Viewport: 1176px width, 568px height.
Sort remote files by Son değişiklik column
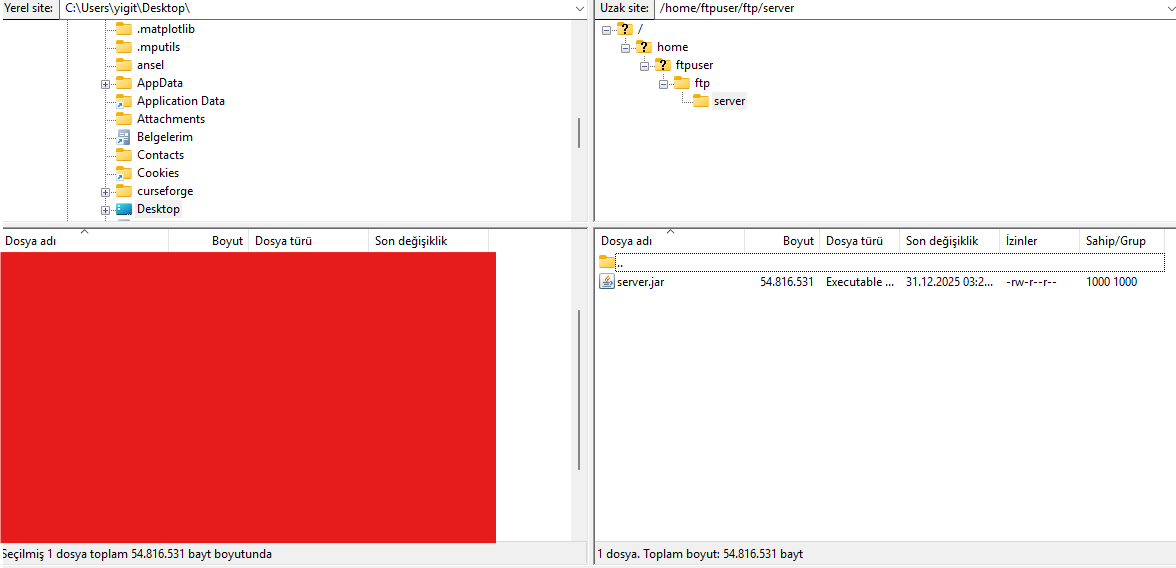950,241
